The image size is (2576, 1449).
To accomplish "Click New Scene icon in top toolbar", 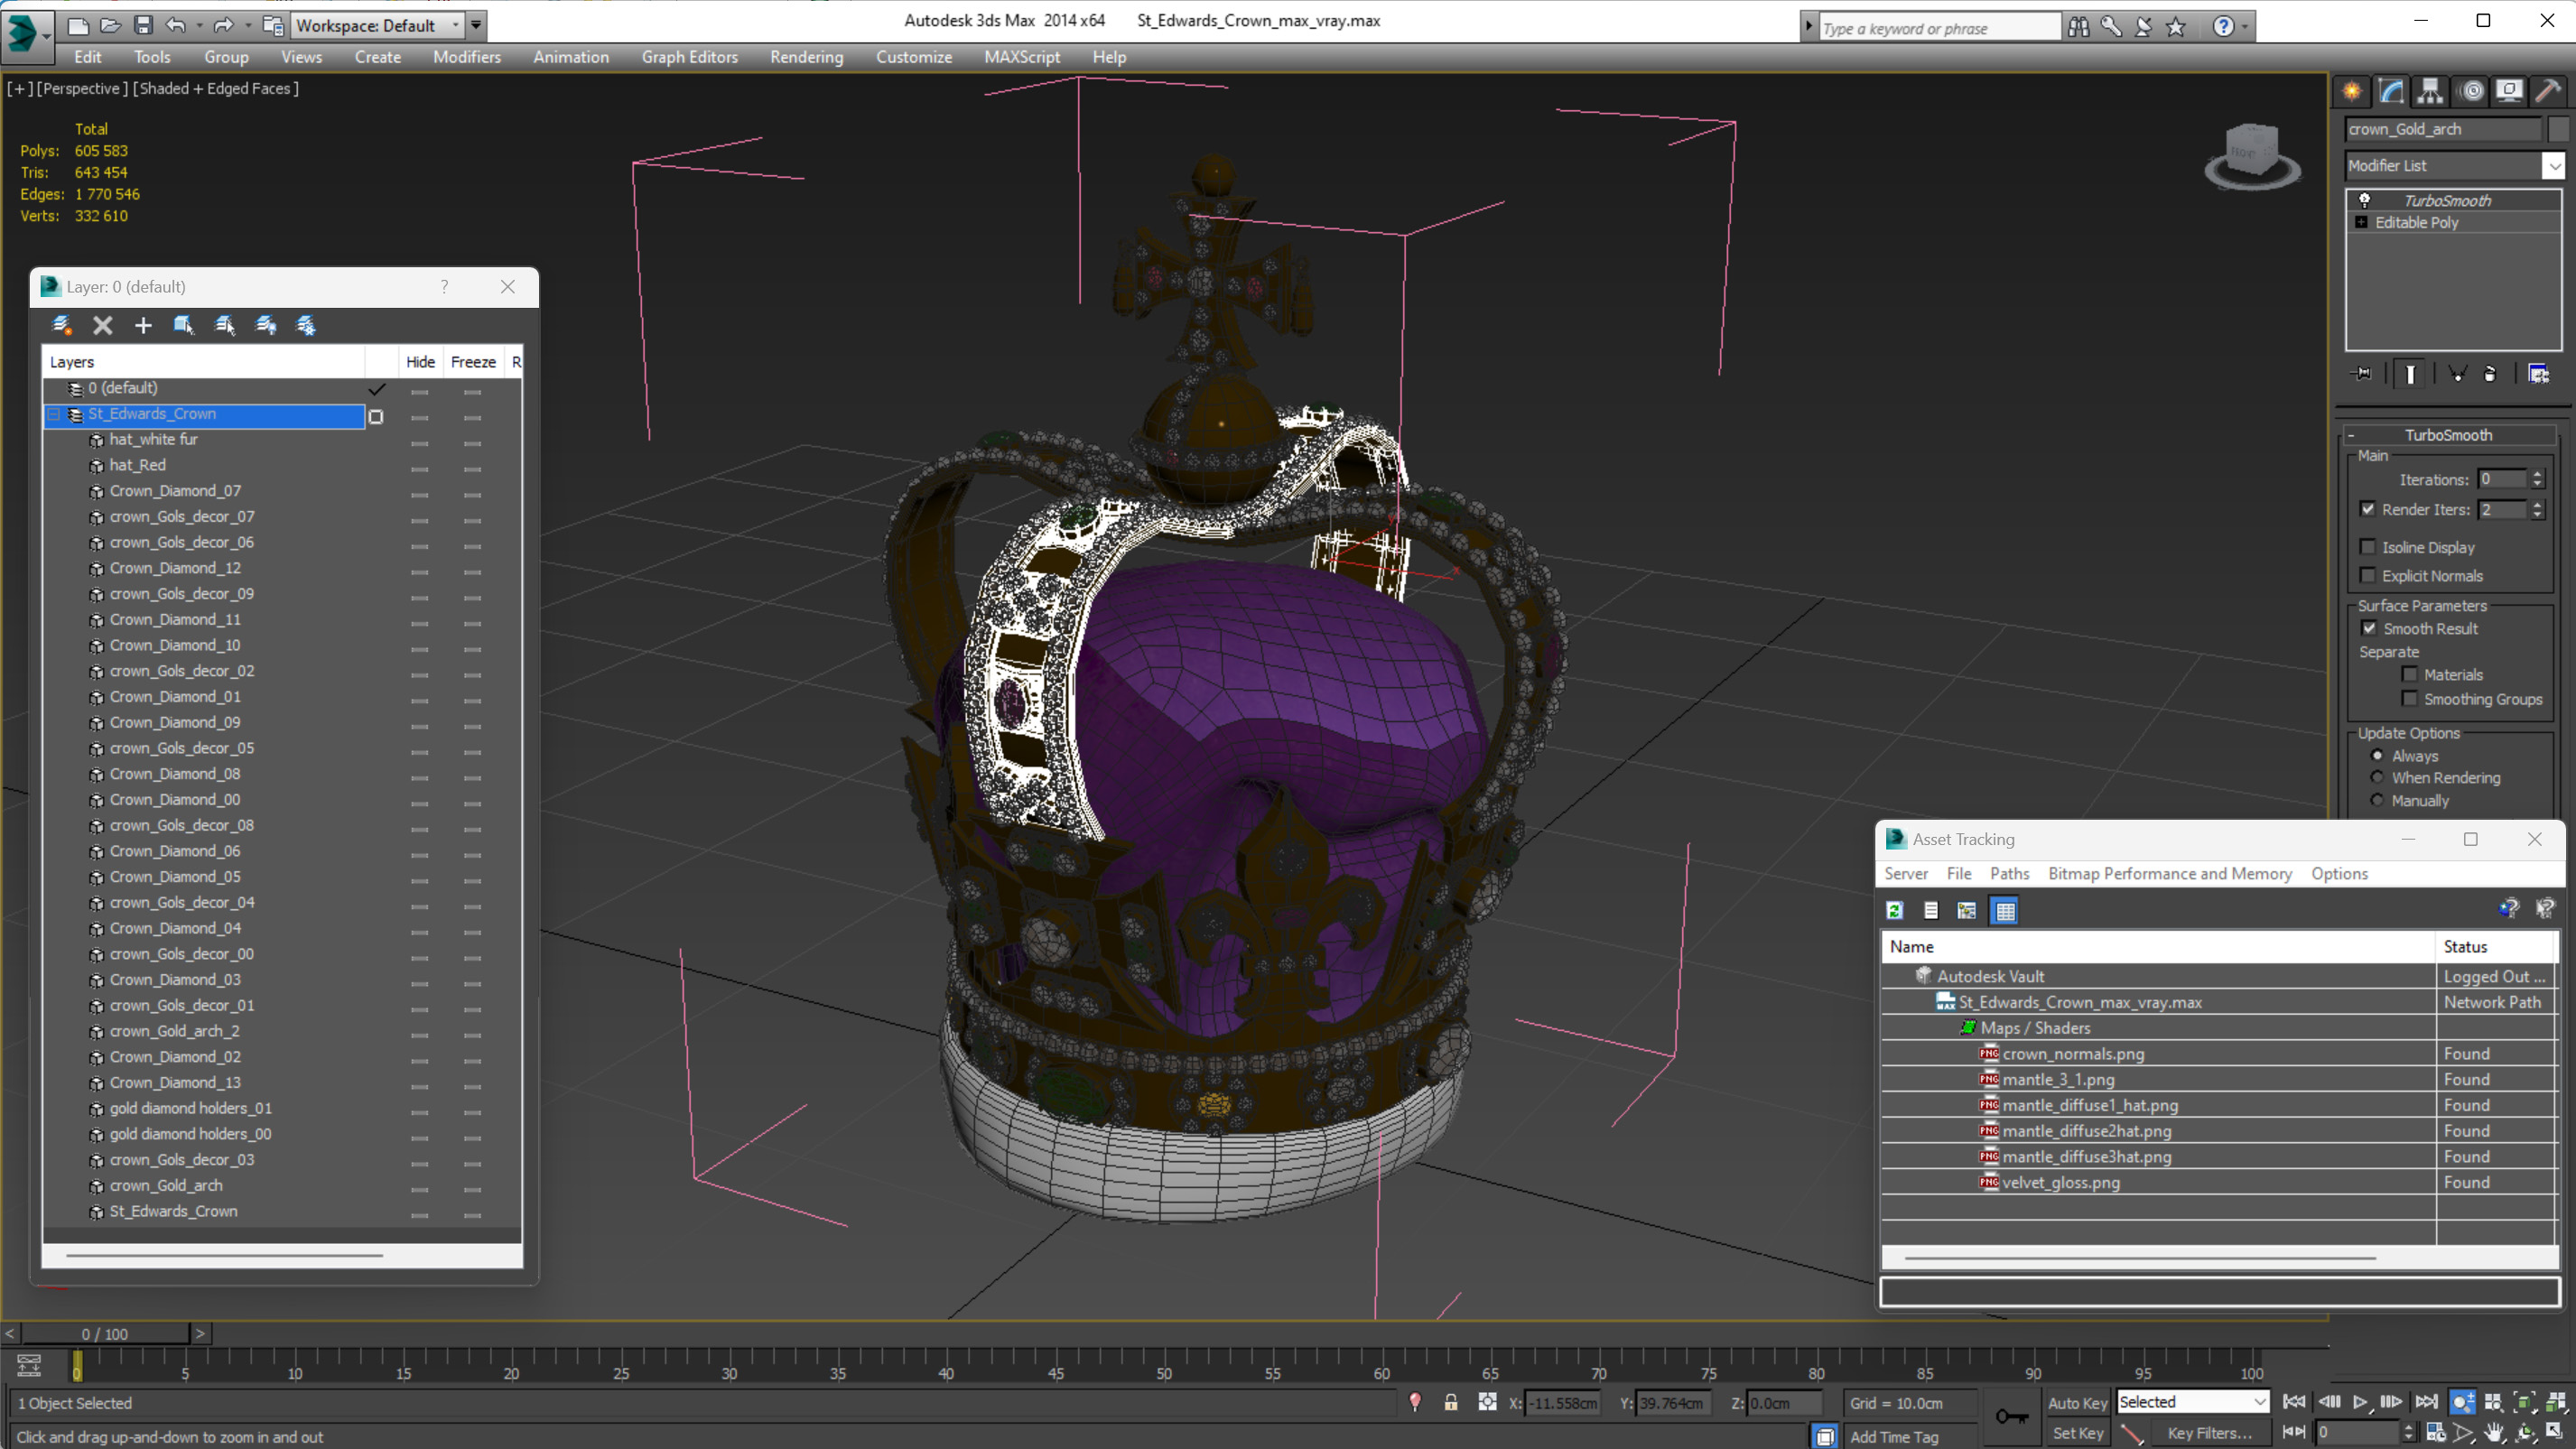I will (78, 25).
